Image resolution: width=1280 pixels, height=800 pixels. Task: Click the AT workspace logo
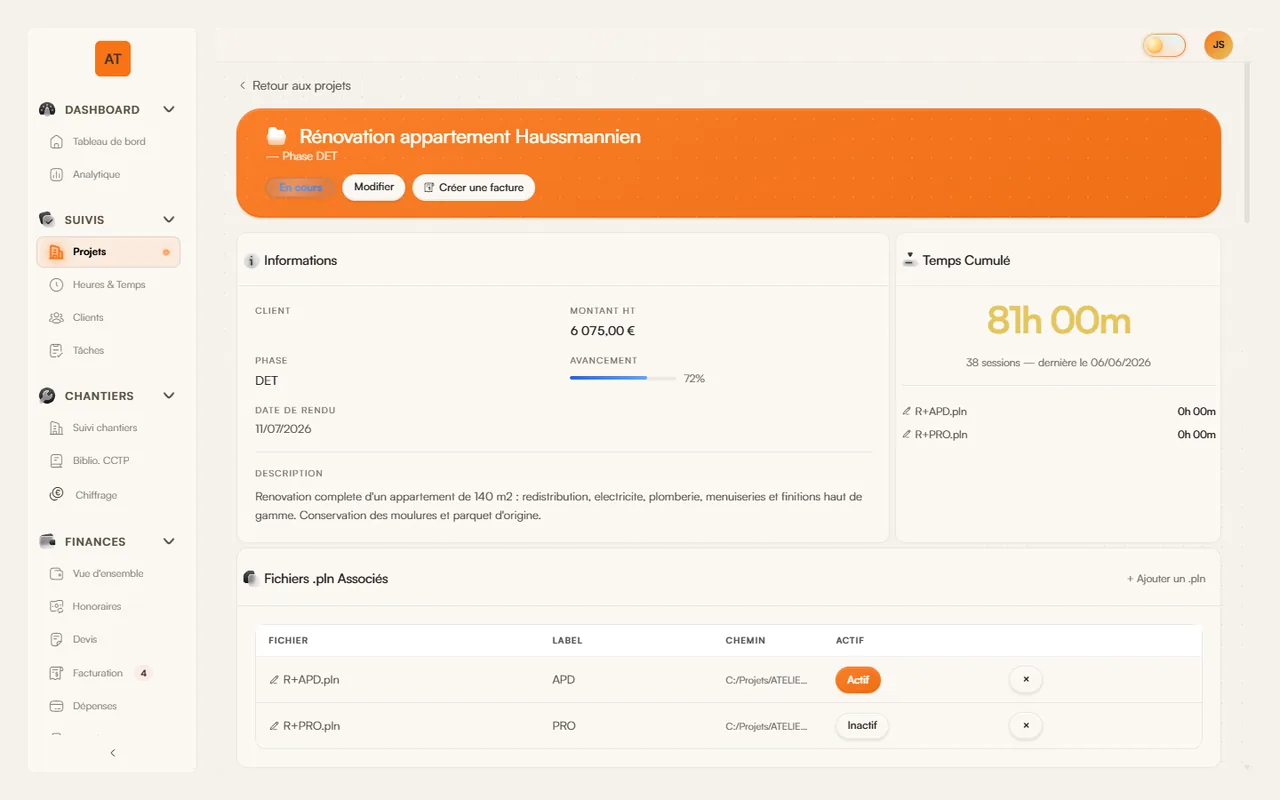click(113, 59)
